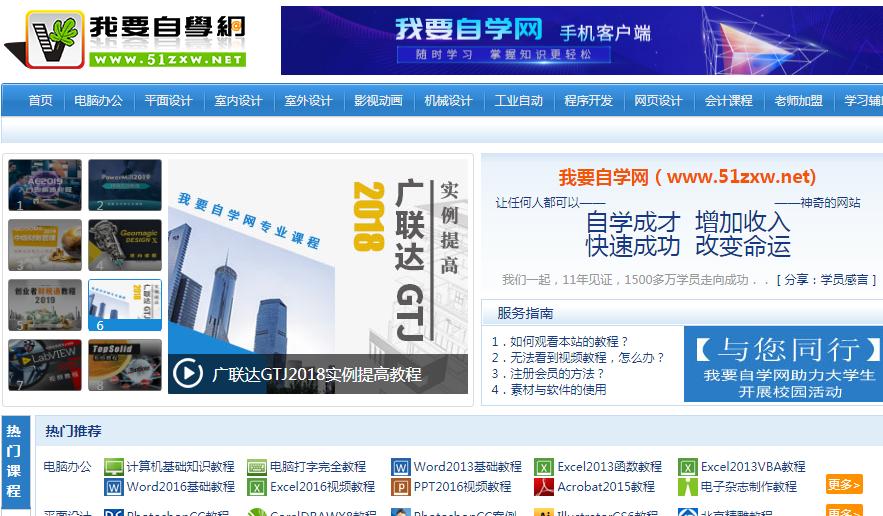
Task: Open the 工业自动 menu
Action: [x=519, y=101]
